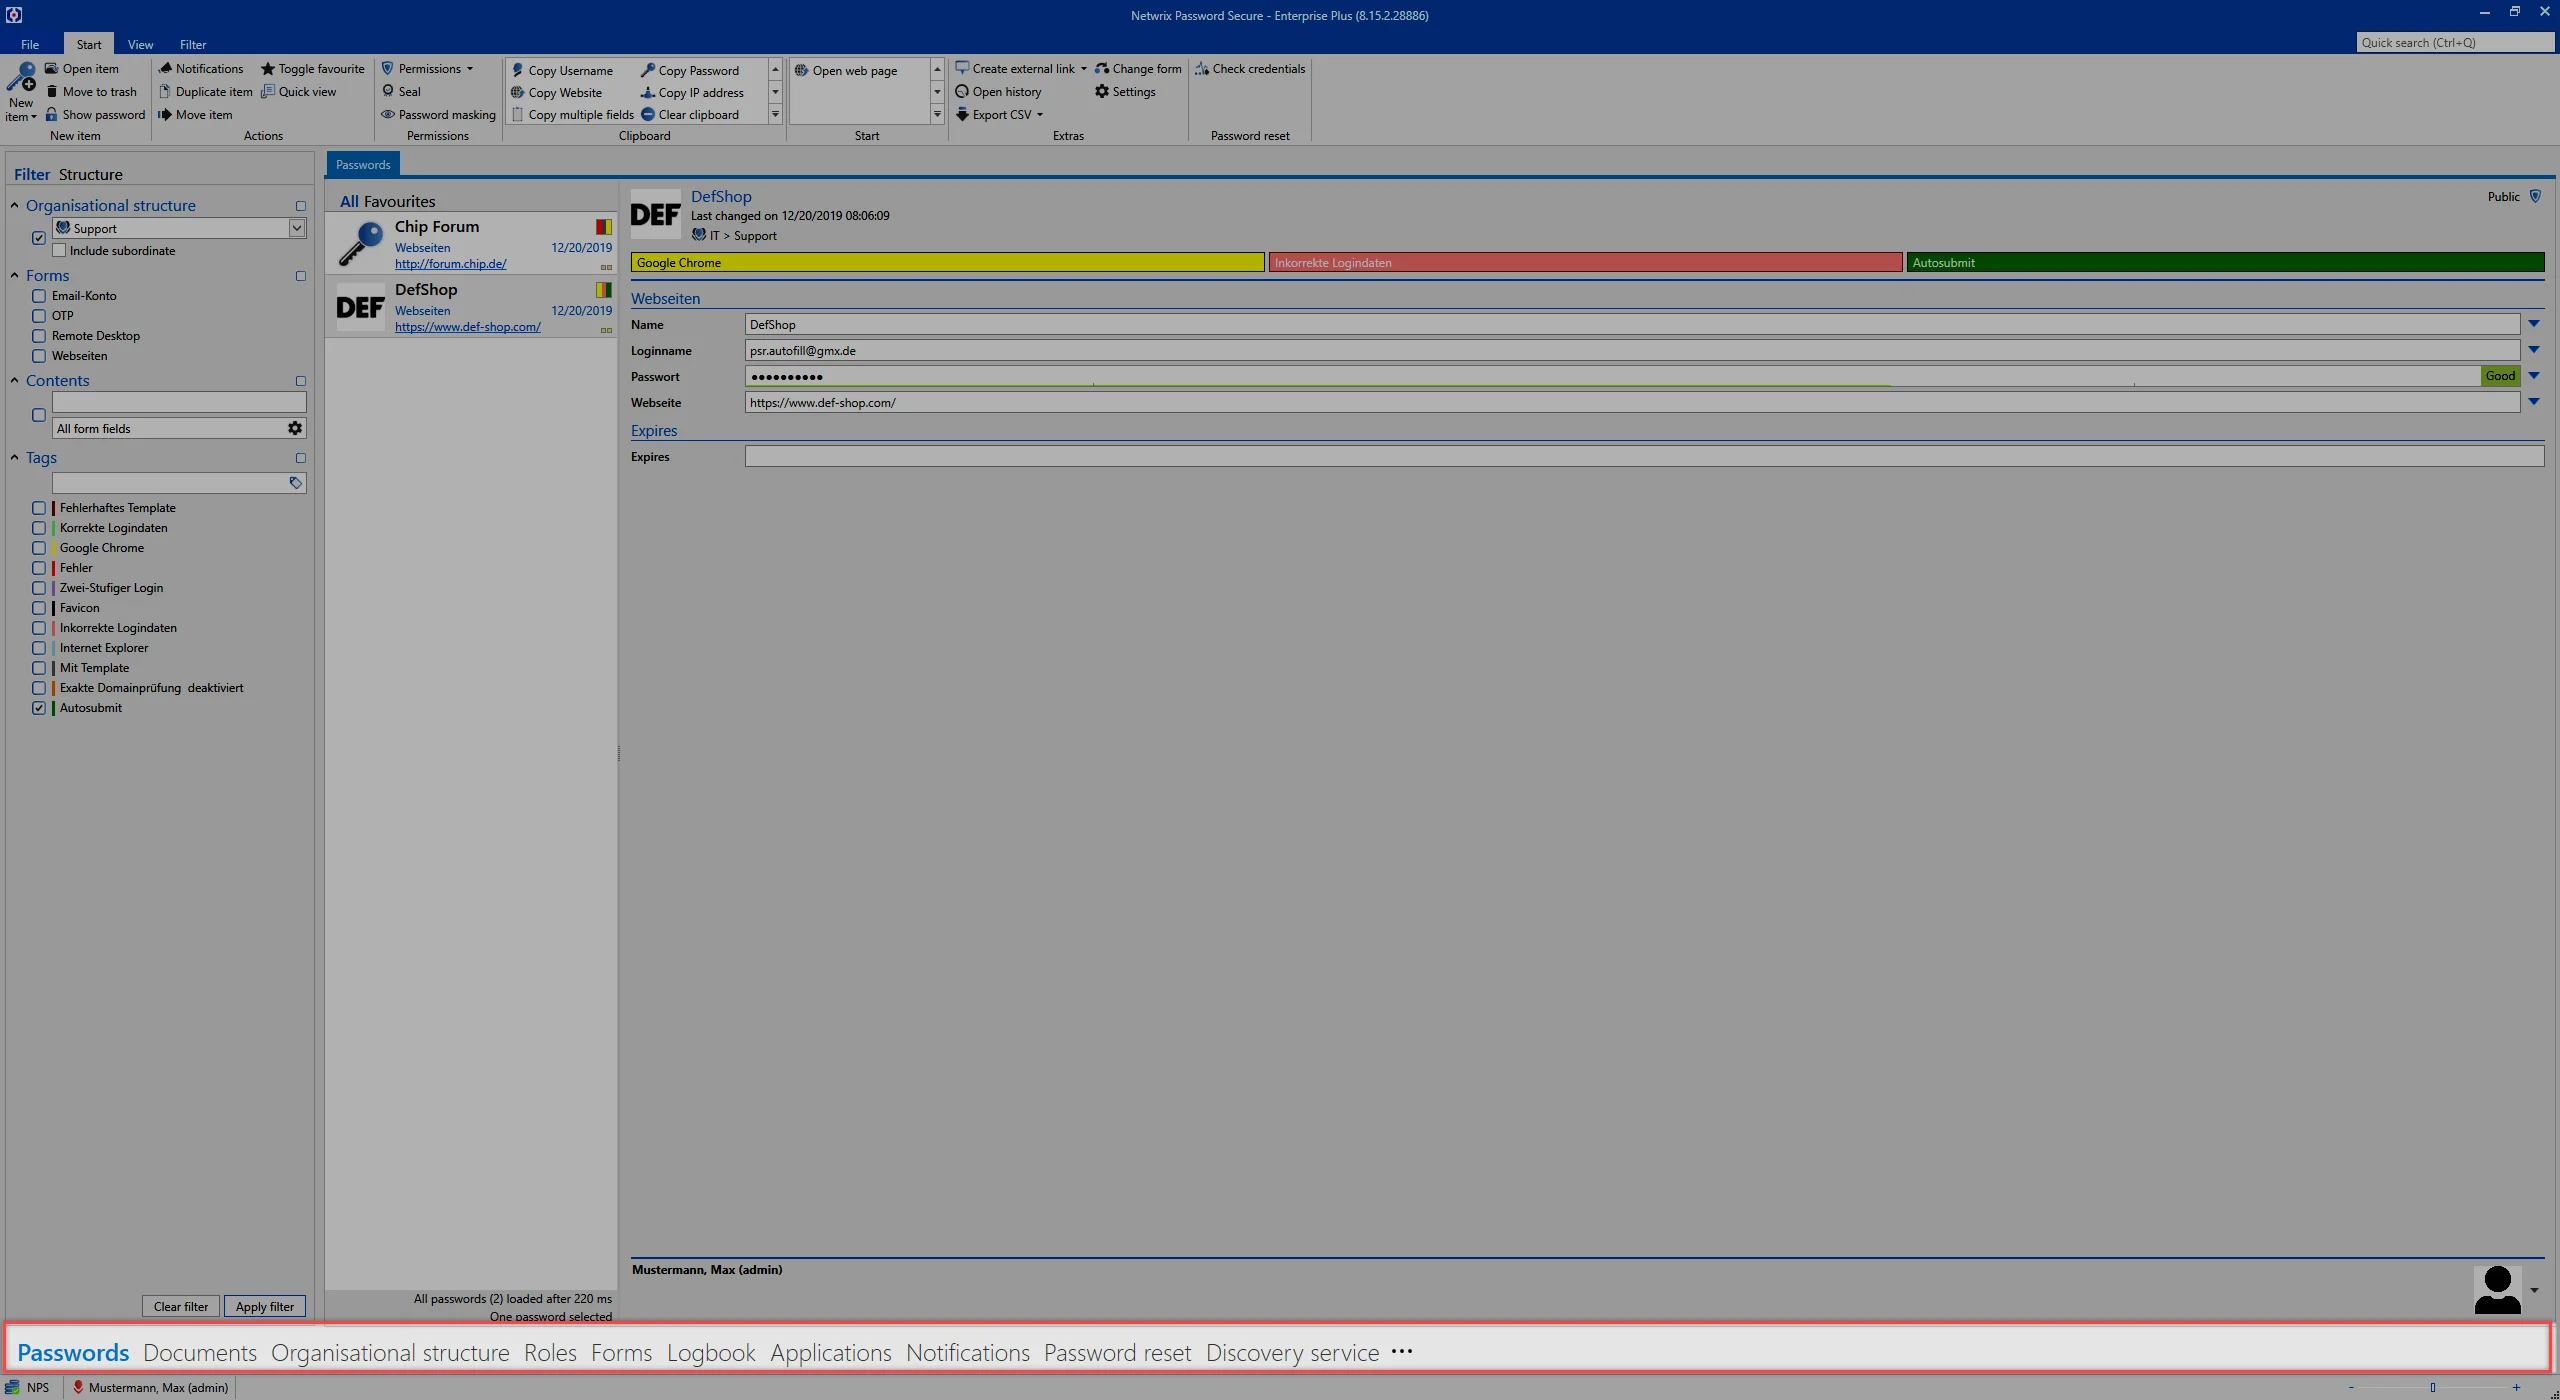Screen dimensions: 2560x1400
Task: Open history from the Extras group
Action: (x=999, y=92)
